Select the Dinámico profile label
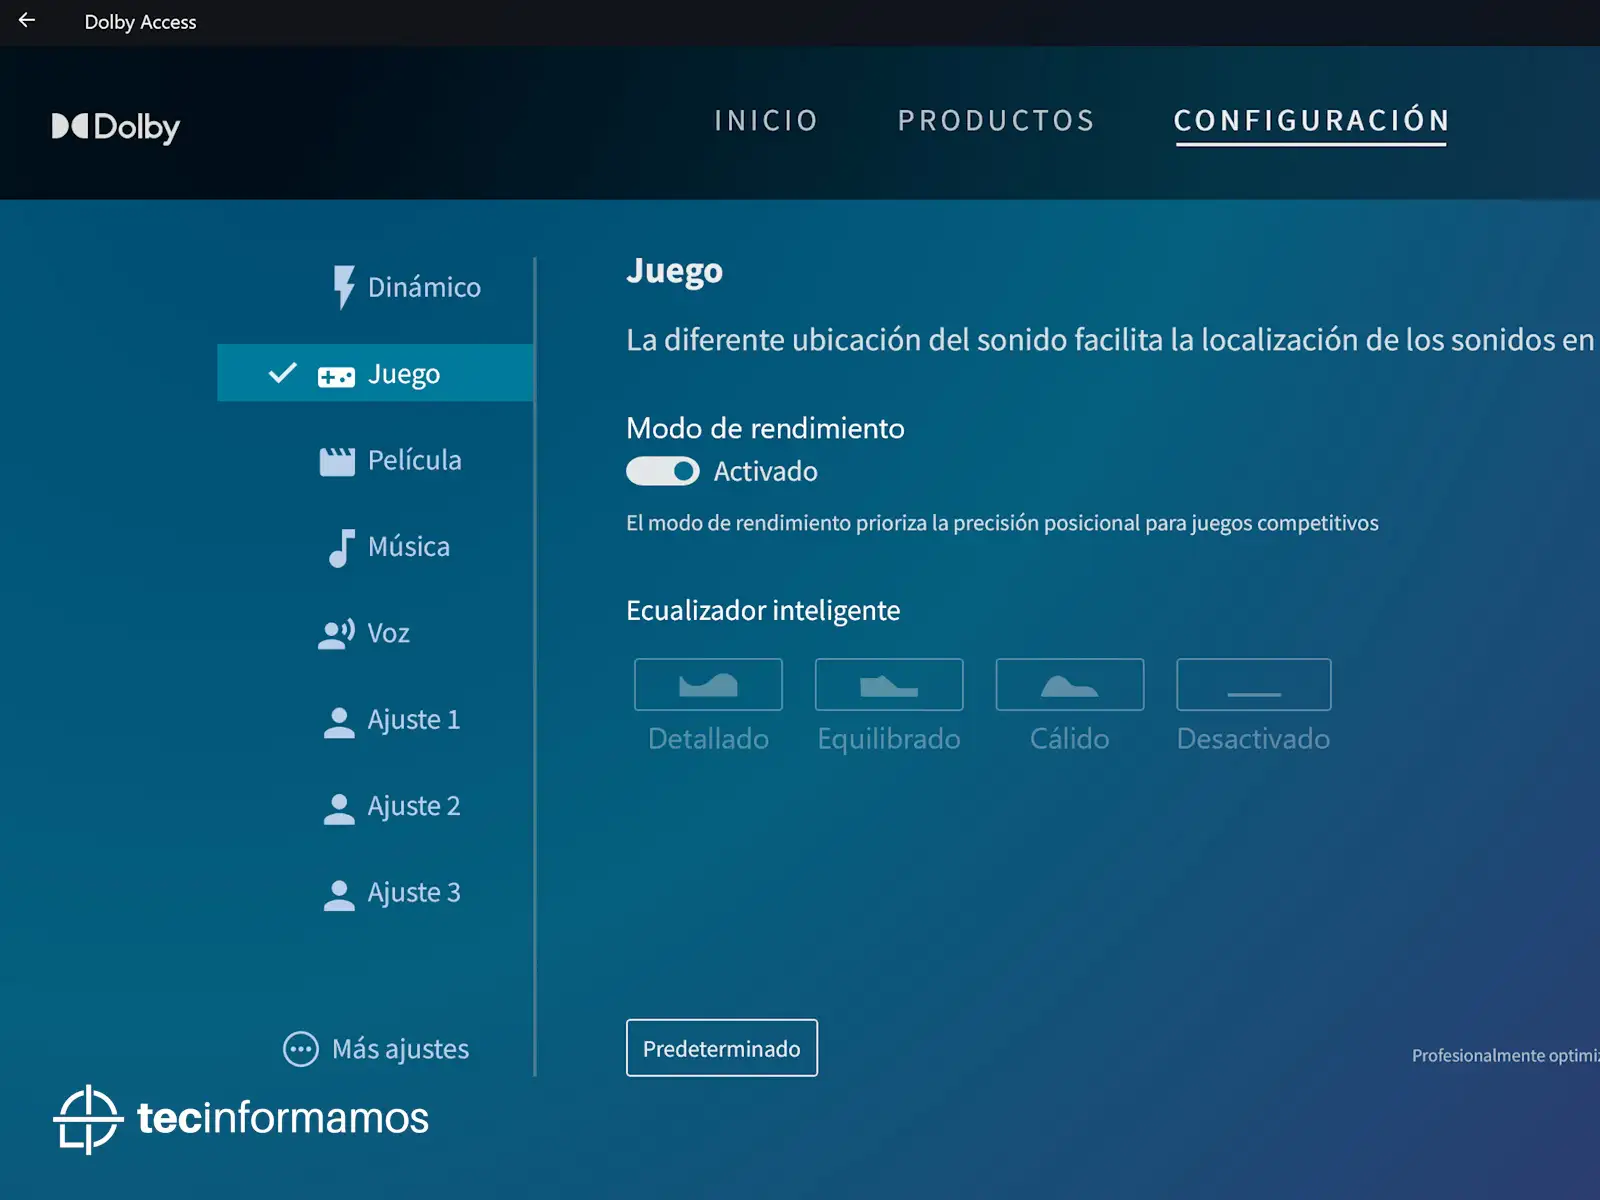This screenshot has height=1200, width=1600. click(424, 288)
